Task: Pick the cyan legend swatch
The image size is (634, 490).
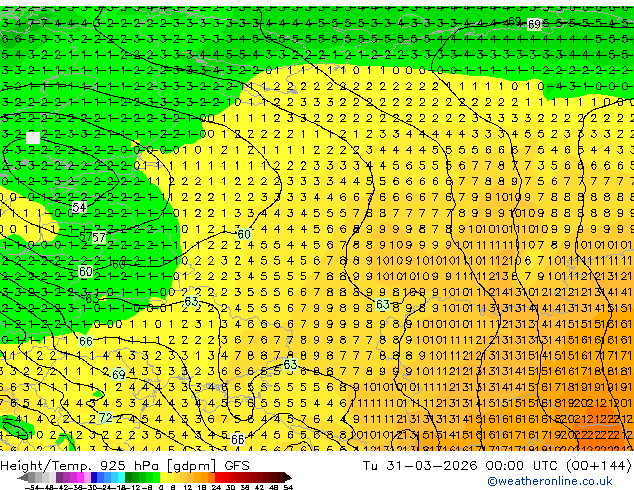Action: coord(121,477)
